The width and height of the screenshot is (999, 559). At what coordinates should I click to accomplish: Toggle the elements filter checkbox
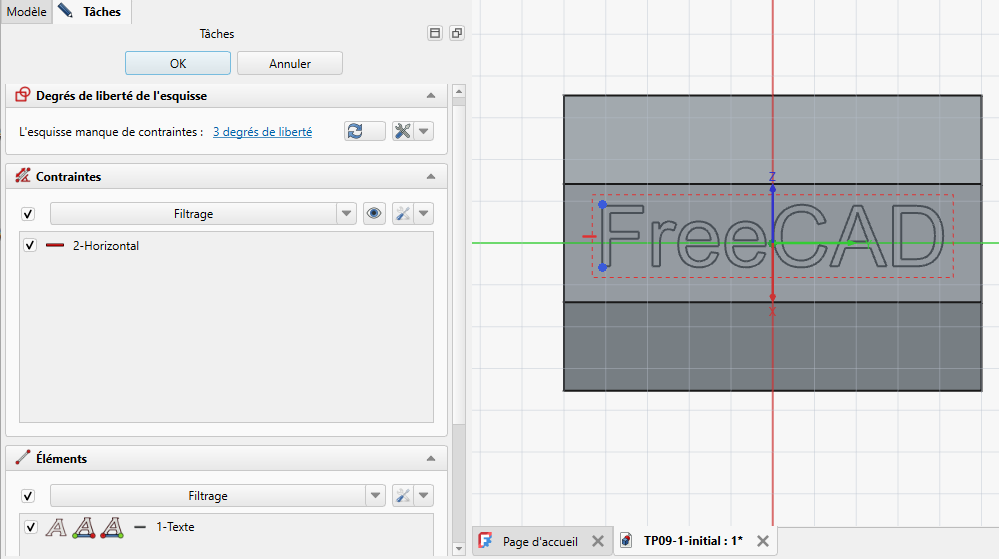point(28,496)
